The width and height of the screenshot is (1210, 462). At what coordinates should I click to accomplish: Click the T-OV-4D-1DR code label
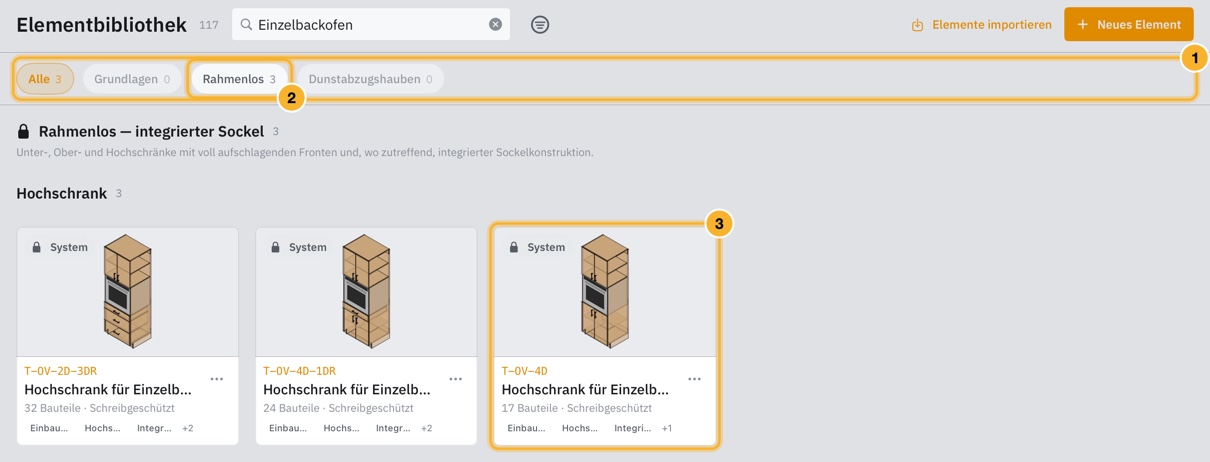click(300, 371)
